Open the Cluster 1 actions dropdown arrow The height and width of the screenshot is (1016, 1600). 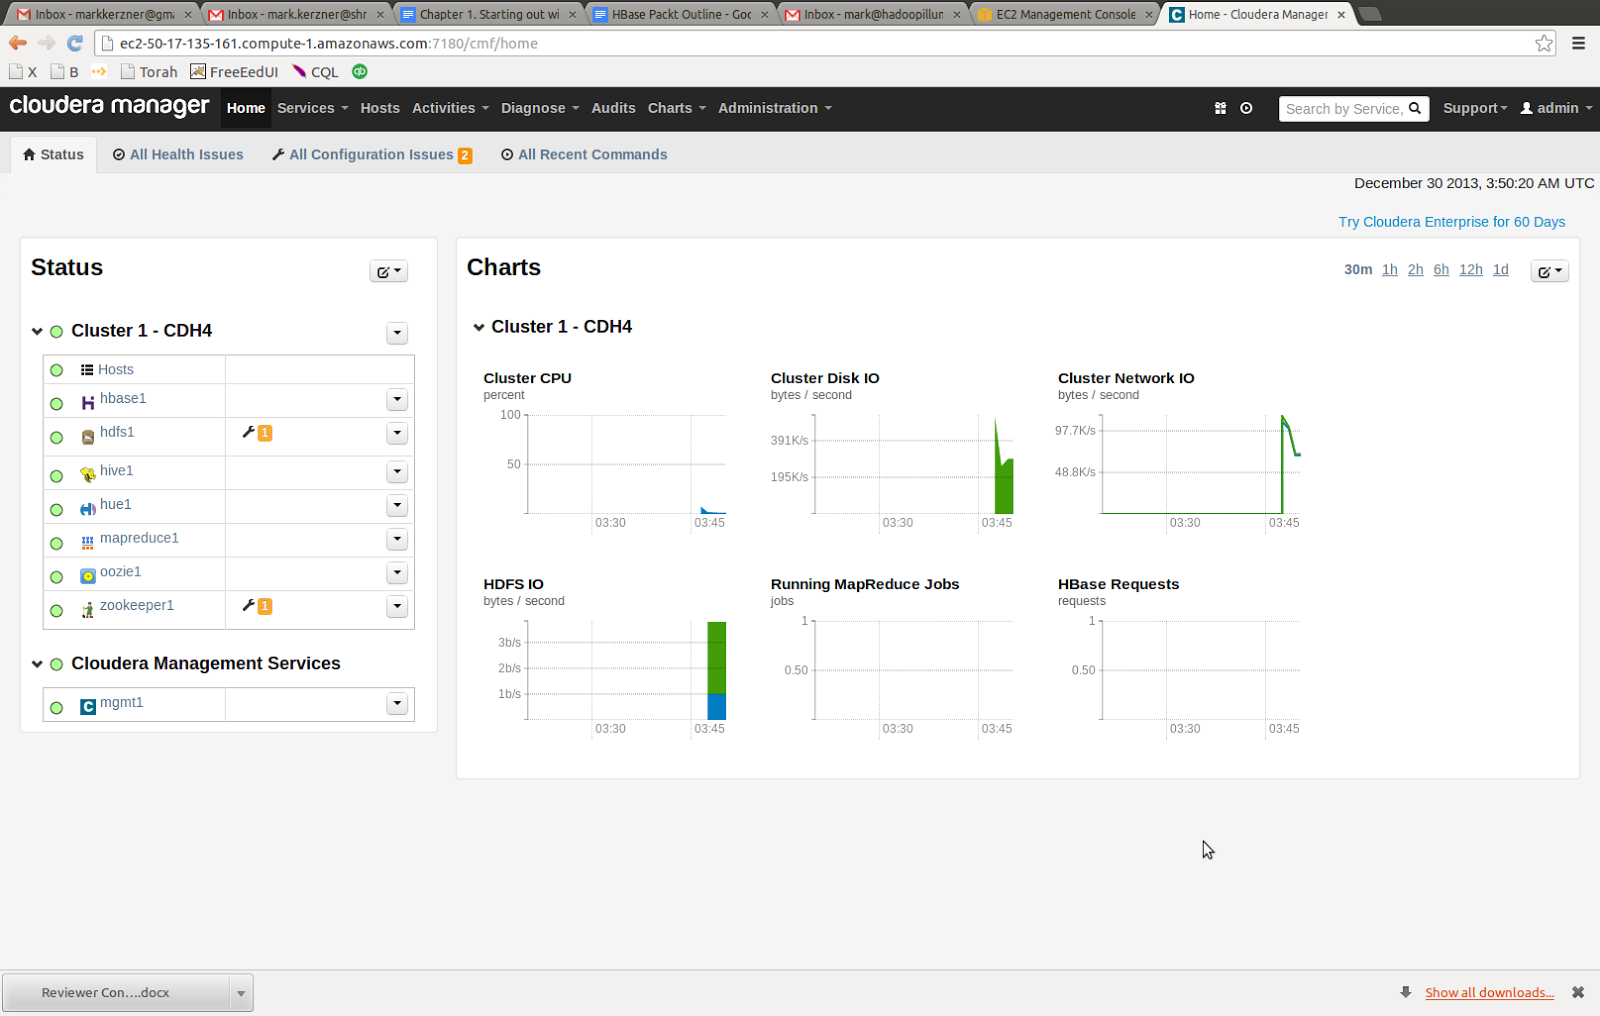[397, 333]
